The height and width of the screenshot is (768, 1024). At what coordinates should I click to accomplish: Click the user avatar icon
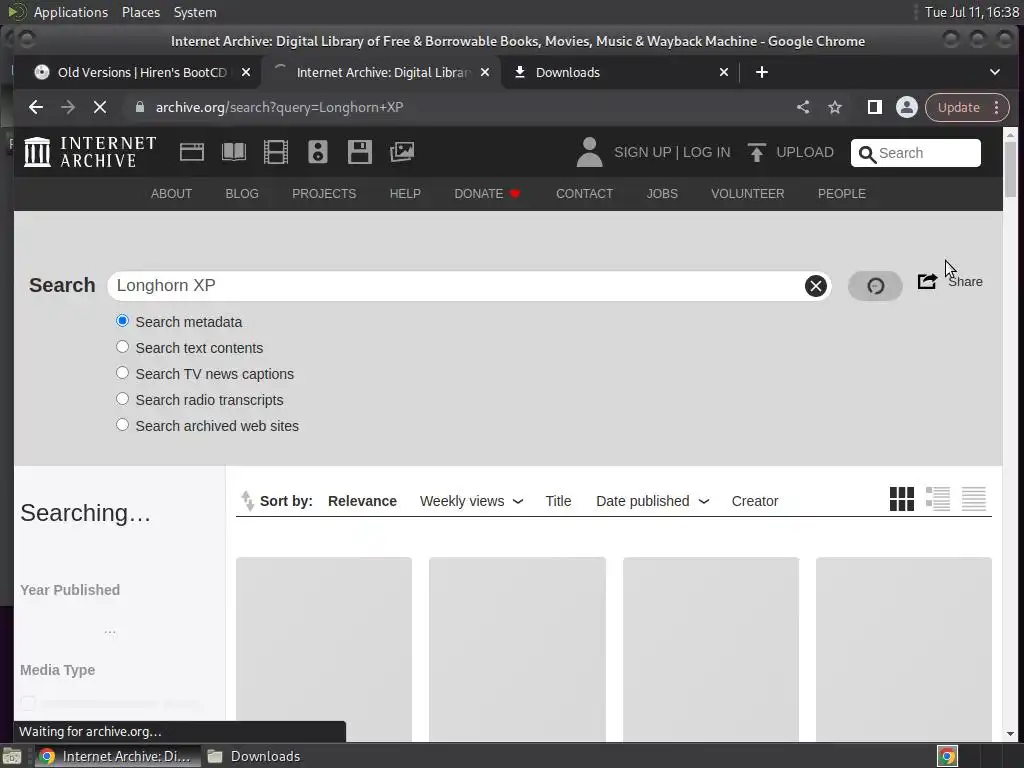point(589,152)
